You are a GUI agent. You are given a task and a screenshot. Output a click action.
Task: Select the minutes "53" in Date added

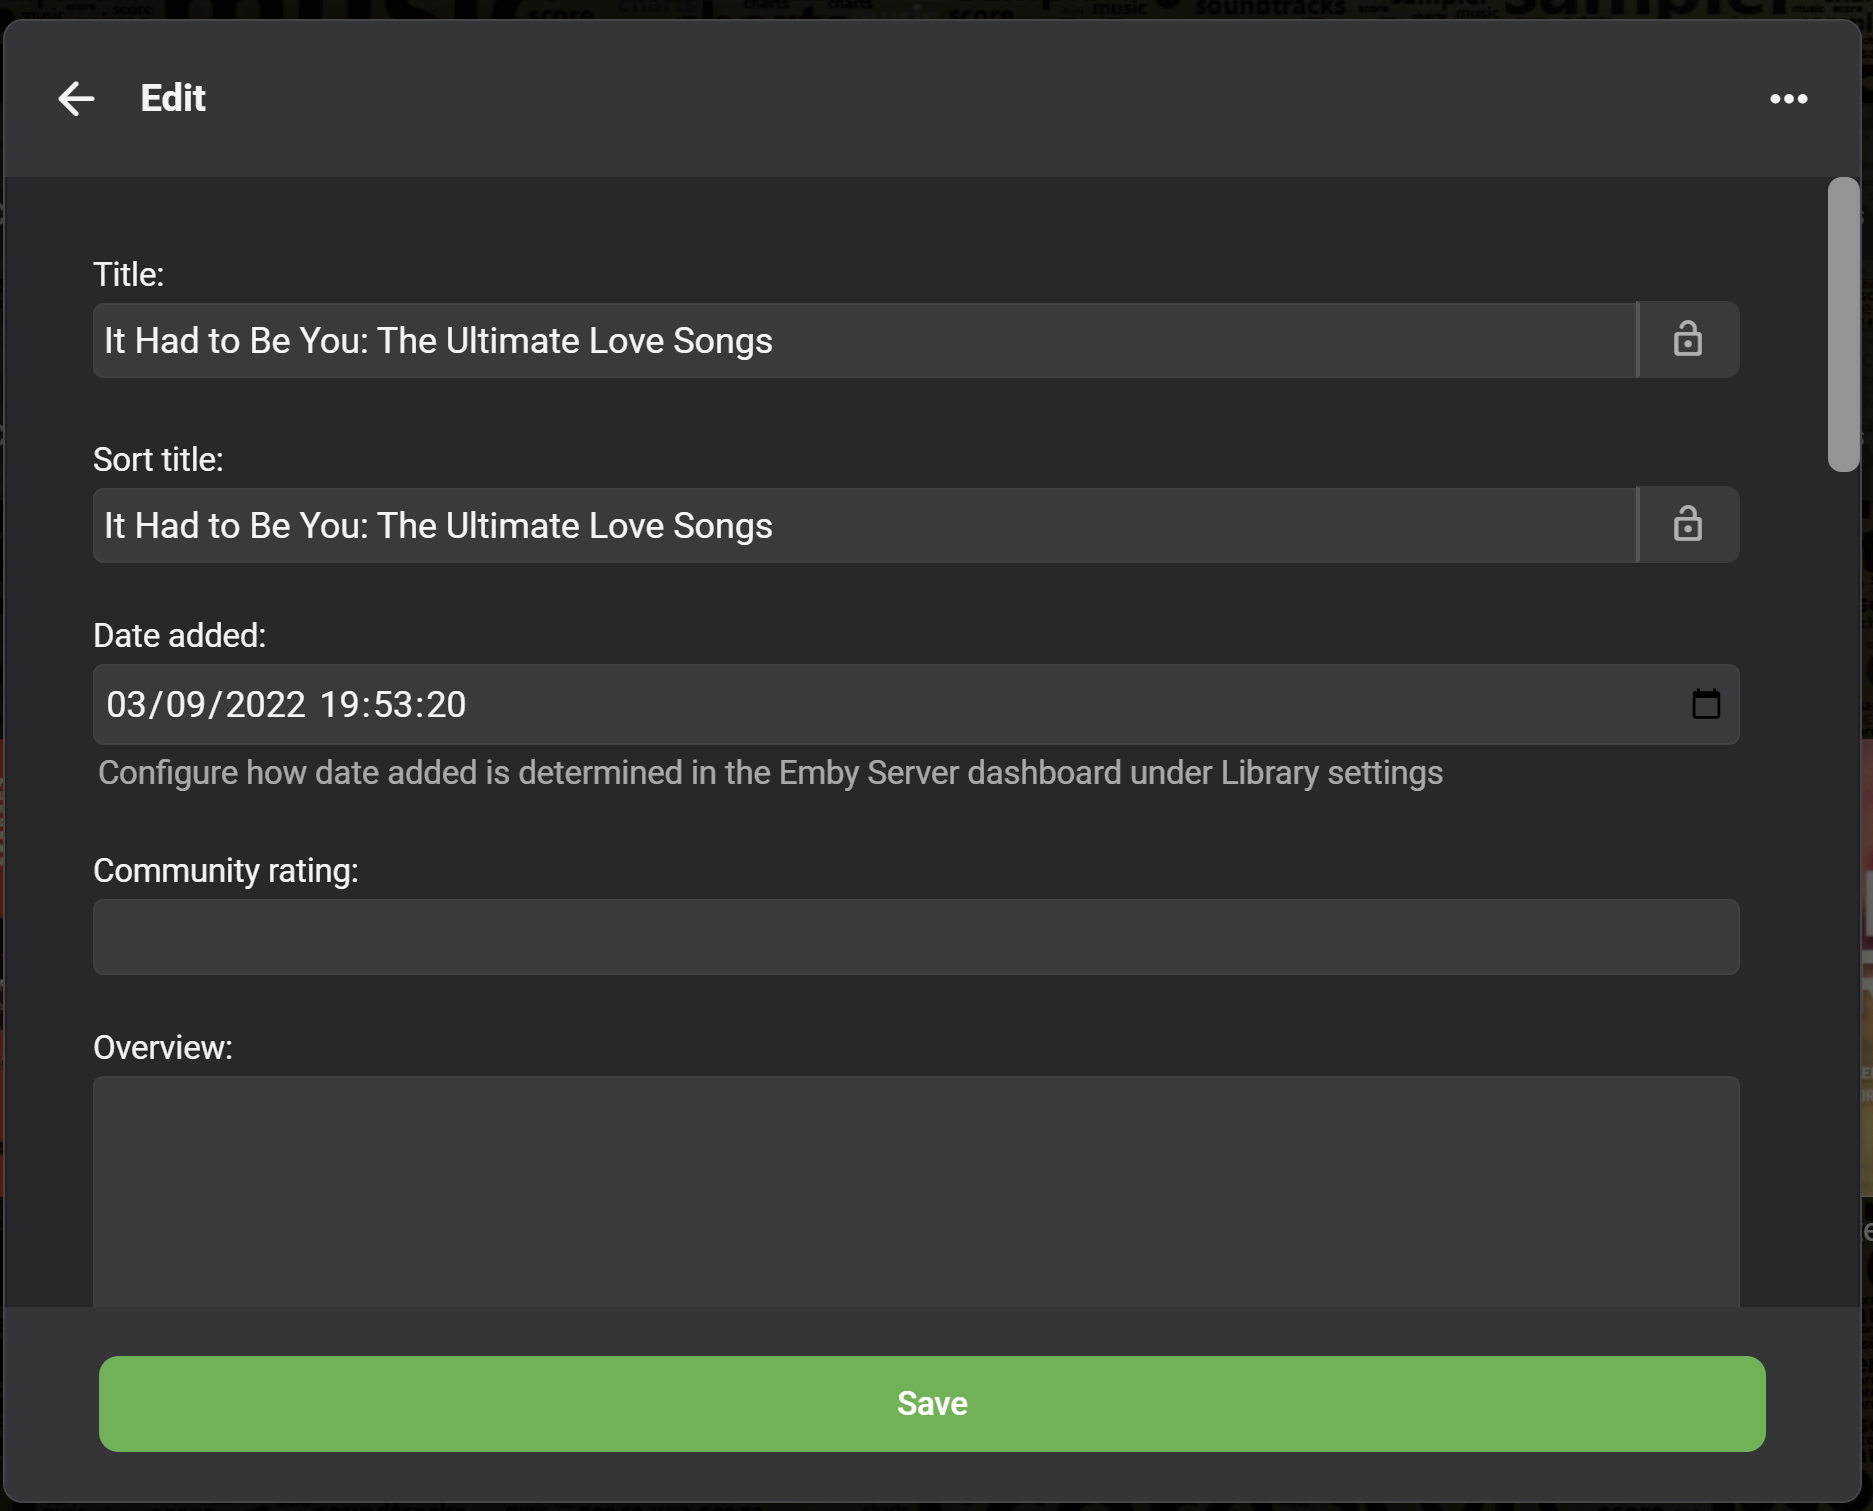[393, 705]
